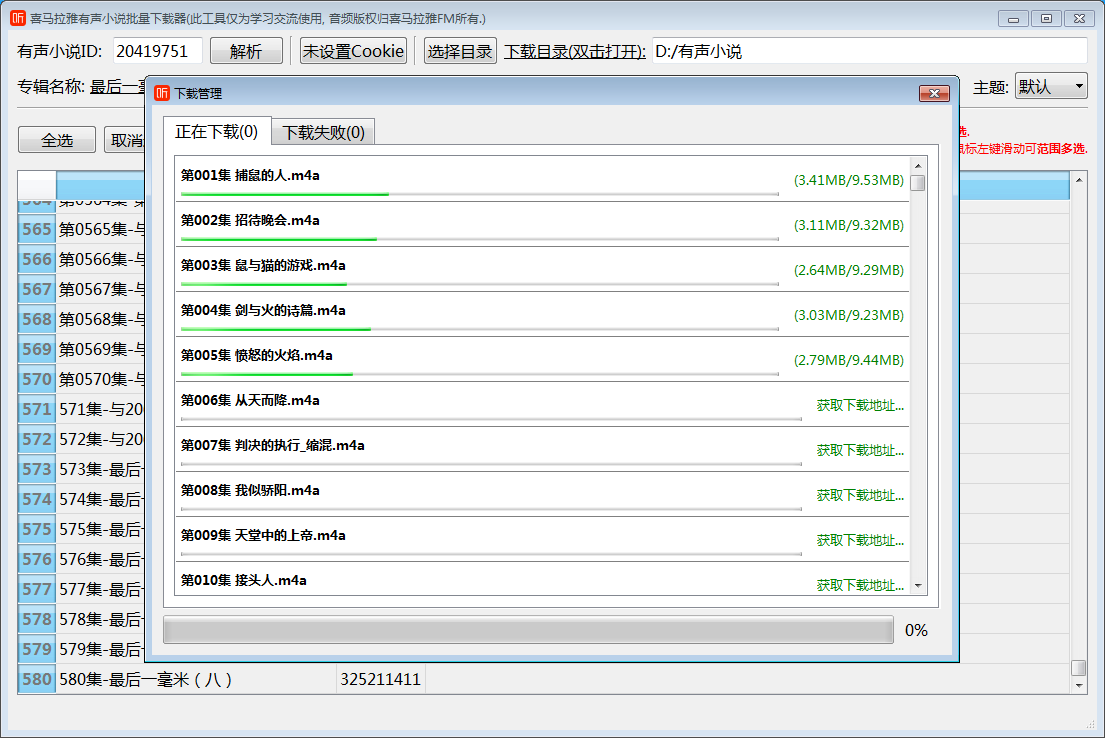Select row header 566 in the episode list
Viewport: 1105px width, 738px height.
tap(37, 259)
